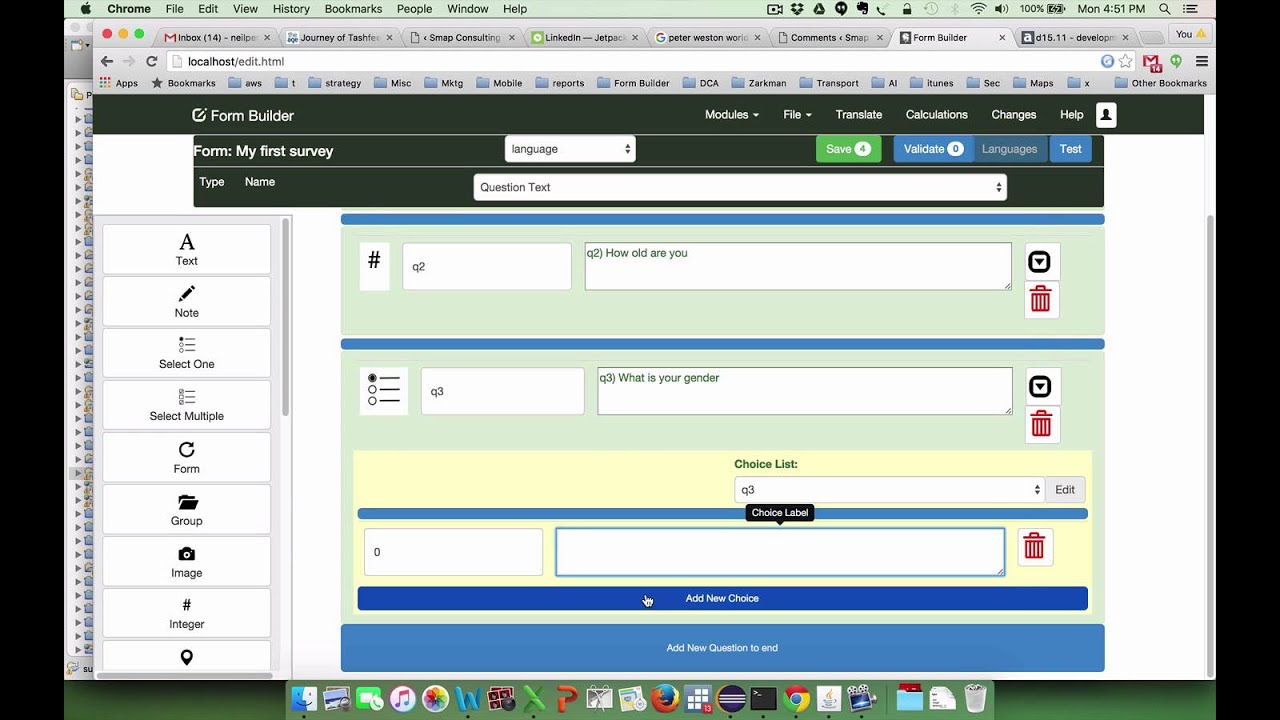The height and width of the screenshot is (720, 1280).
Task: Open Chrome hamburger menu
Action: pyautogui.click(x=1202, y=61)
